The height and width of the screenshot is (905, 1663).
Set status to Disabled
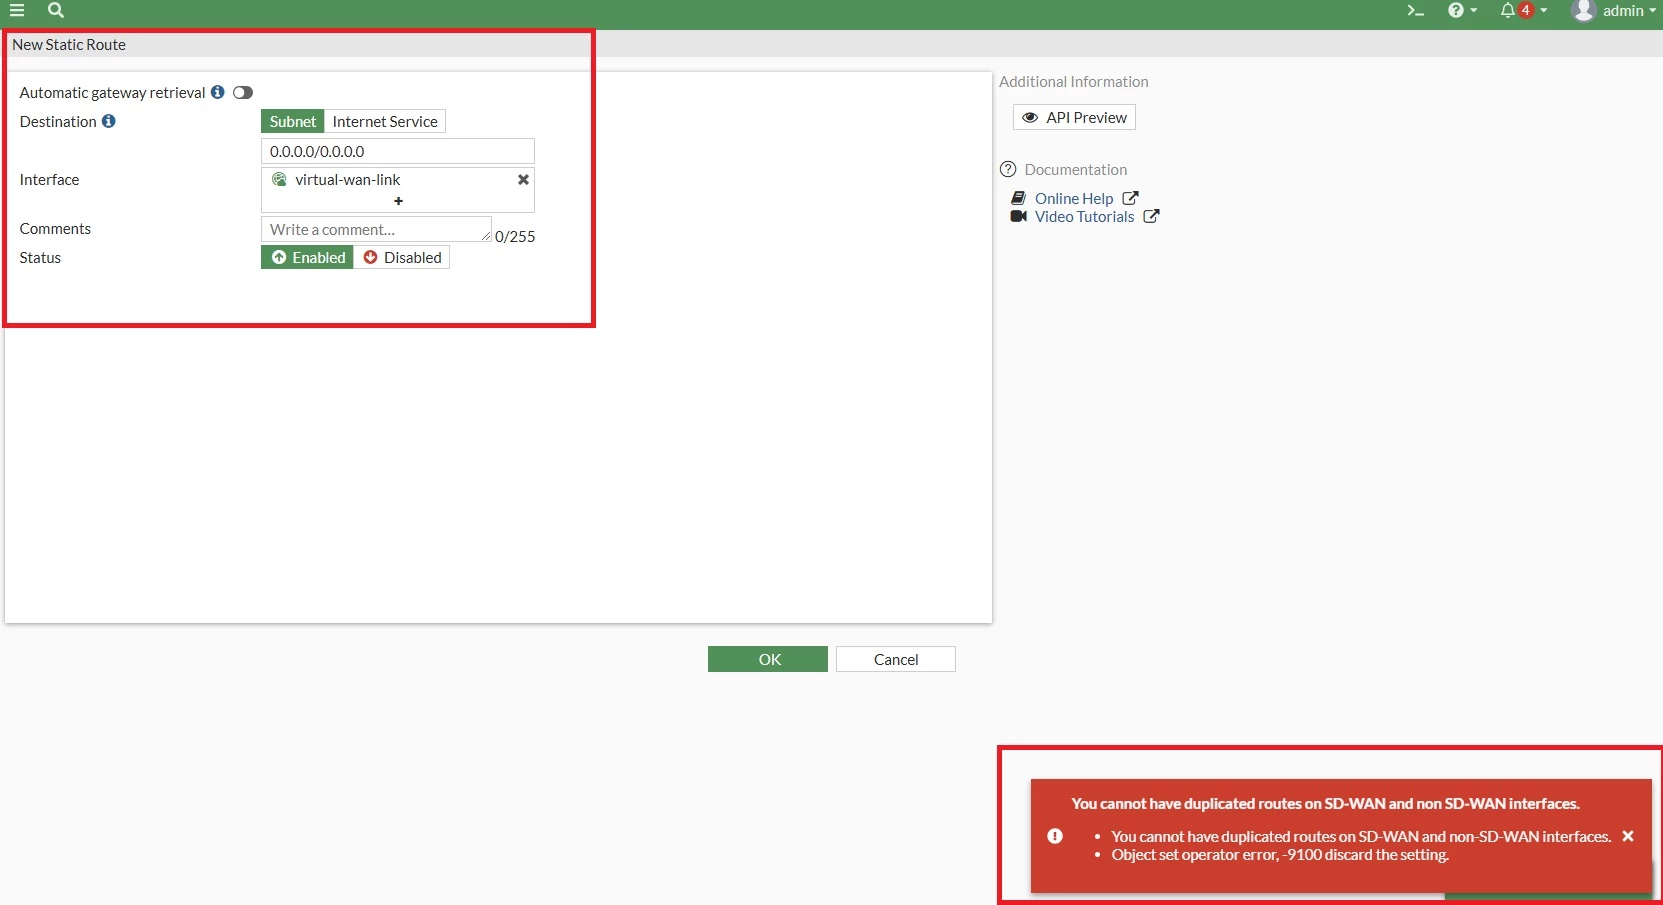click(402, 257)
